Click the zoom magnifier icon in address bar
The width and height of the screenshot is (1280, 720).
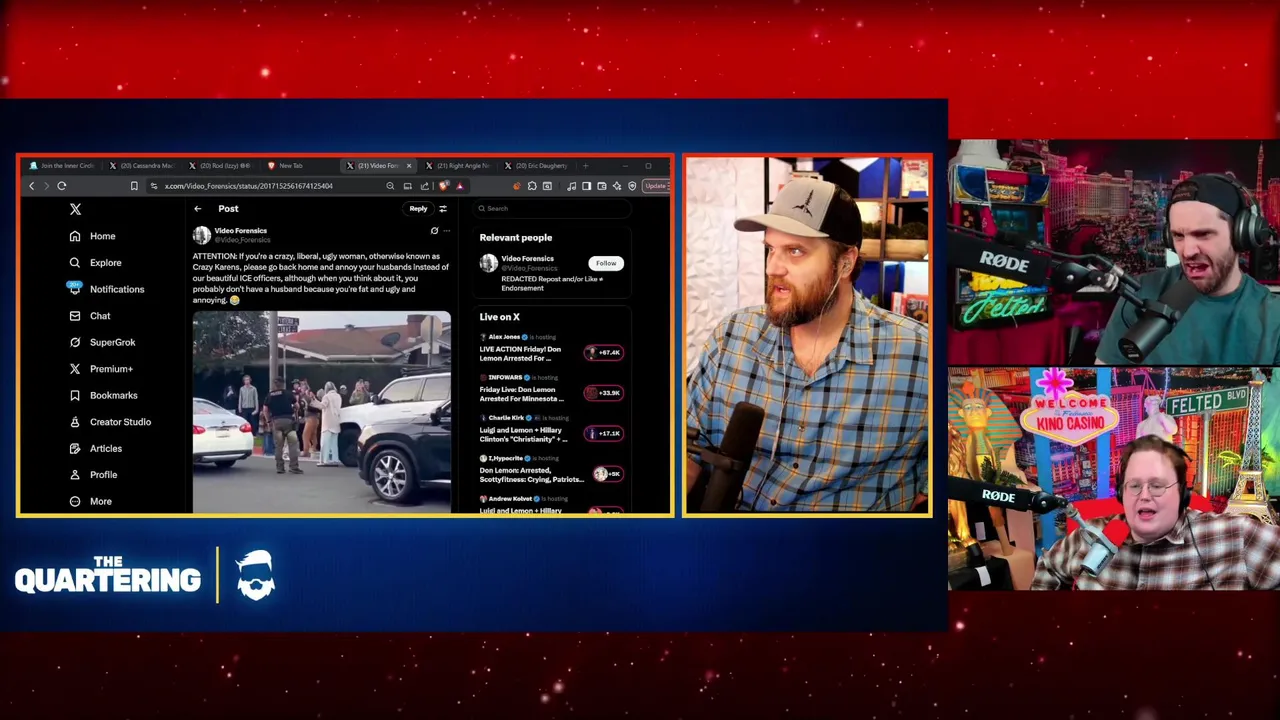coord(390,186)
